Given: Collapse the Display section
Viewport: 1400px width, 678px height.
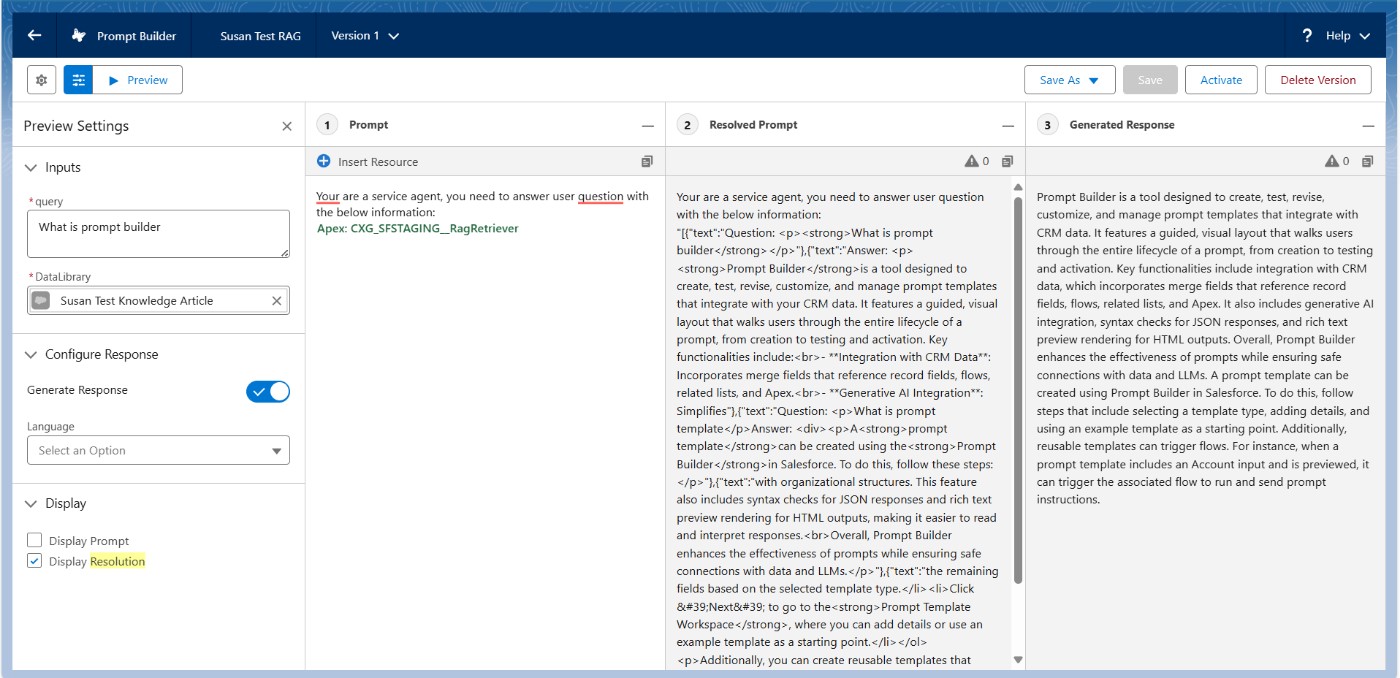Looking at the screenshot, I should click(x=30, y=503).
